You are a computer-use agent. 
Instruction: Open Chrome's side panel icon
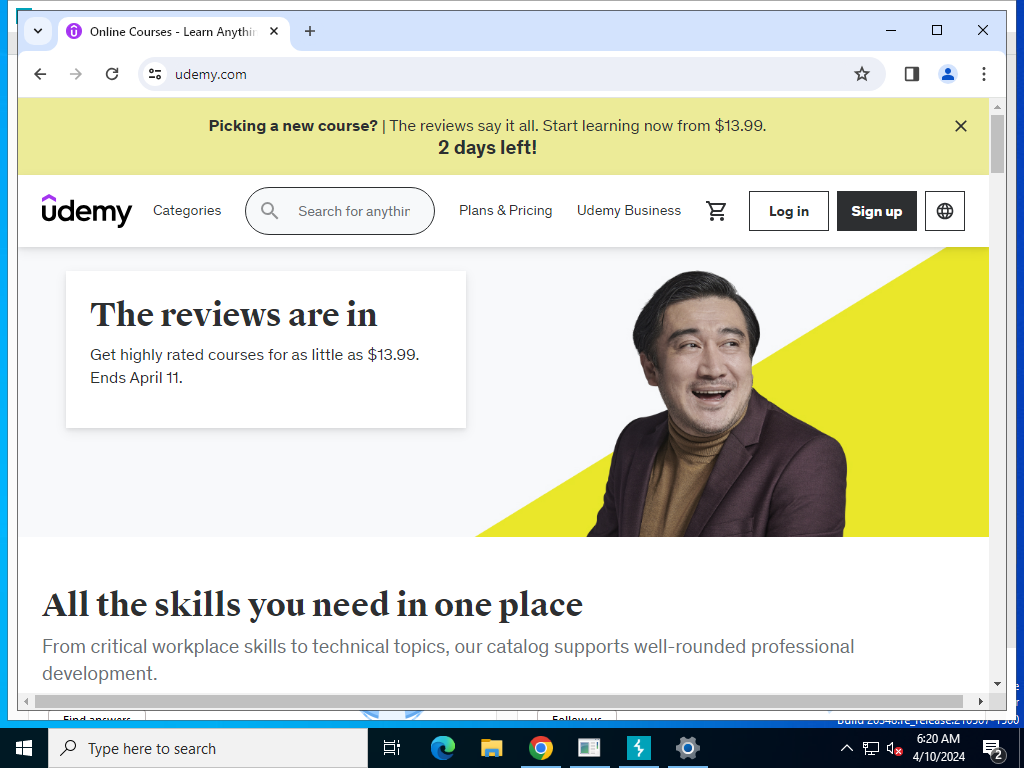coord(912,74)
